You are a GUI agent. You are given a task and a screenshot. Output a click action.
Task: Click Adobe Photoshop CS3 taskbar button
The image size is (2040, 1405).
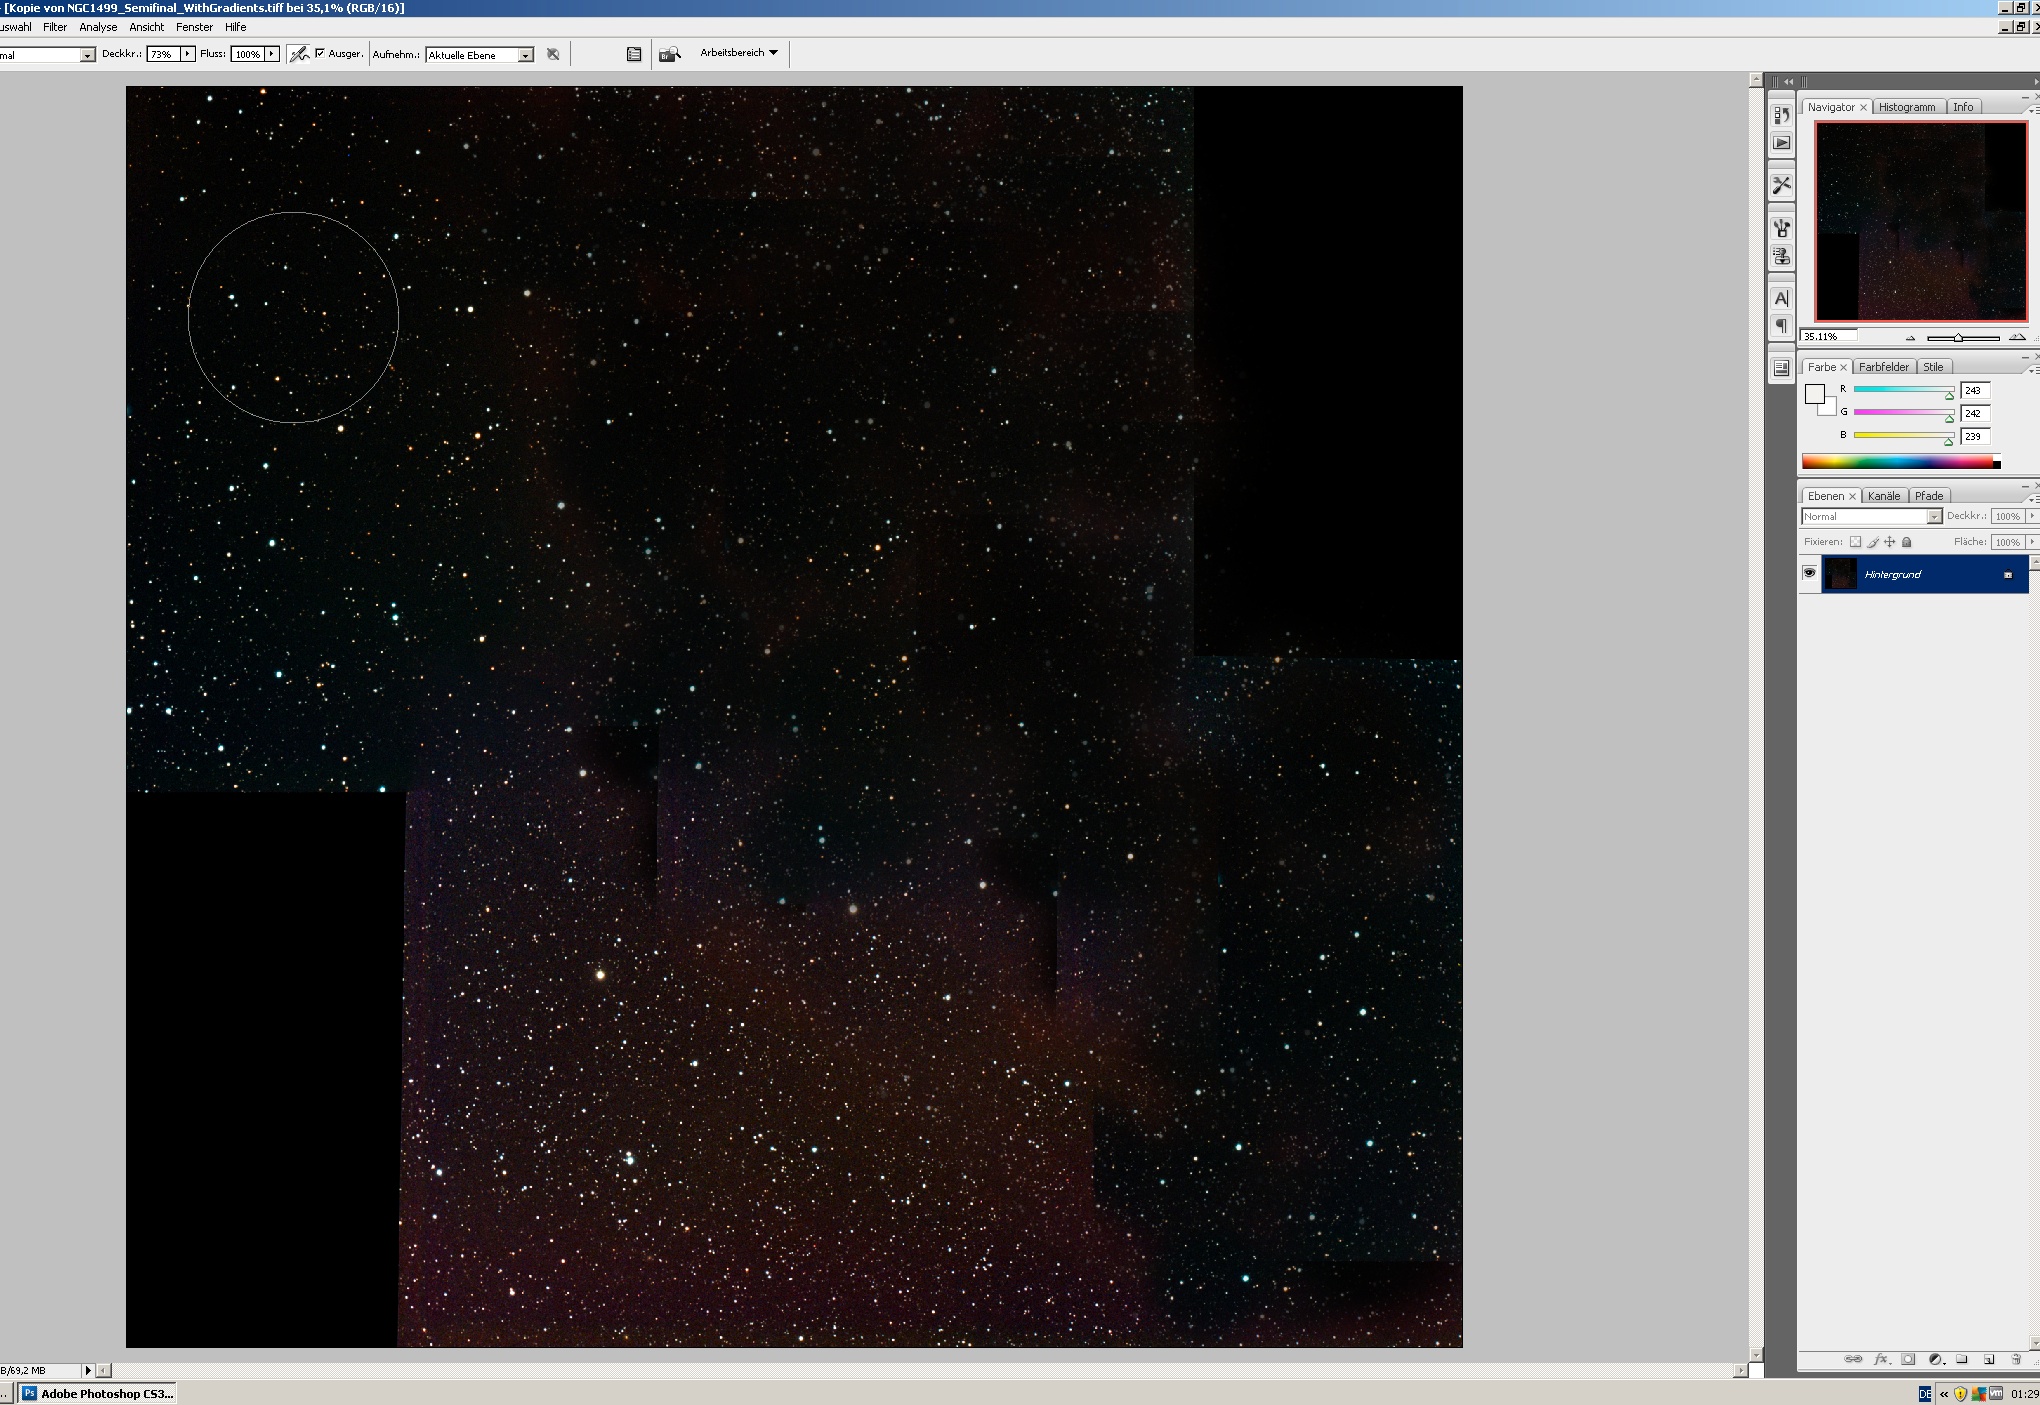pyautogui.click(x=98, y=1393)
